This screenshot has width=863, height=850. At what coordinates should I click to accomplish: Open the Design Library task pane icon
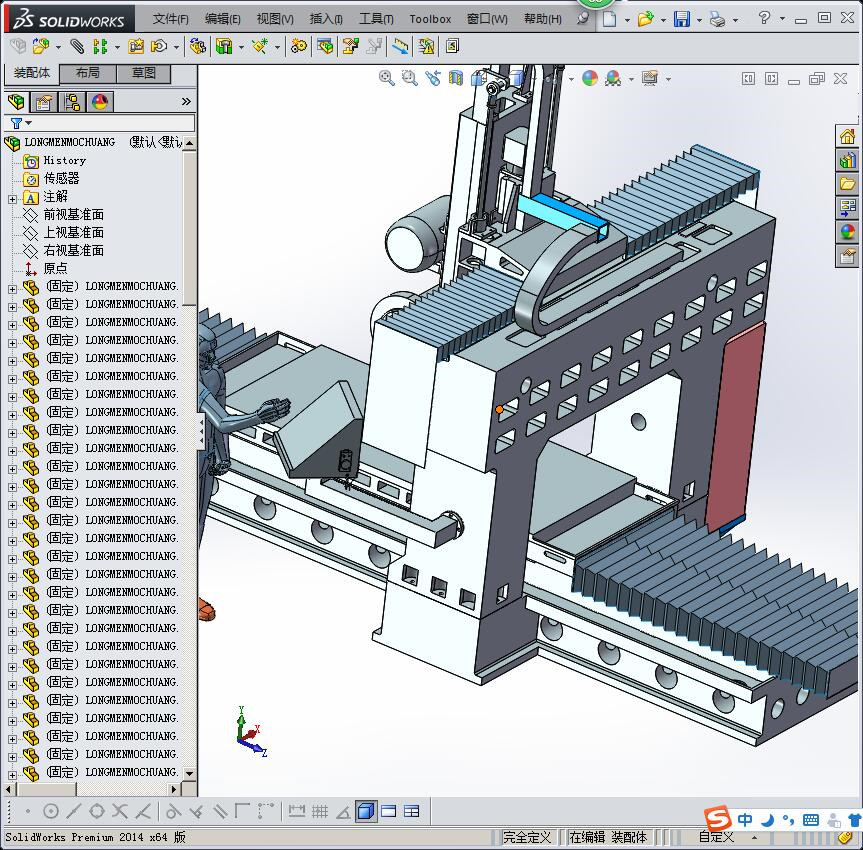click(847, 160)
